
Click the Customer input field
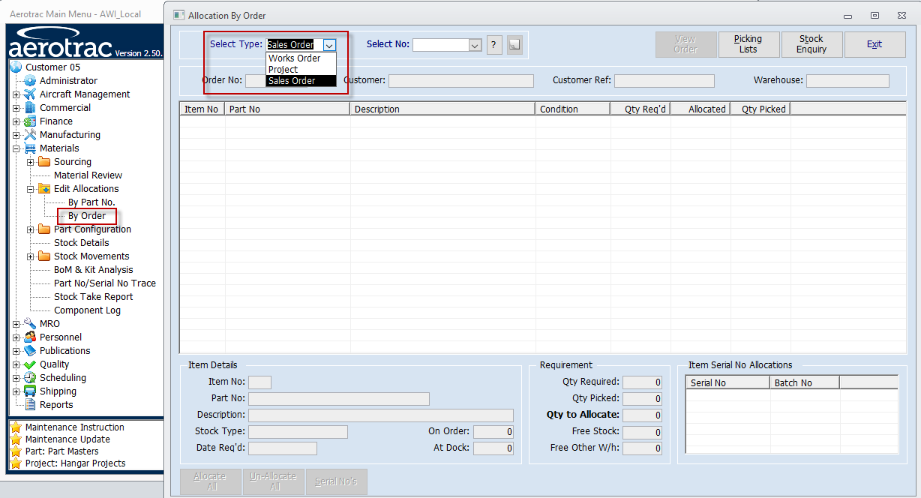[x=461, y=80]
